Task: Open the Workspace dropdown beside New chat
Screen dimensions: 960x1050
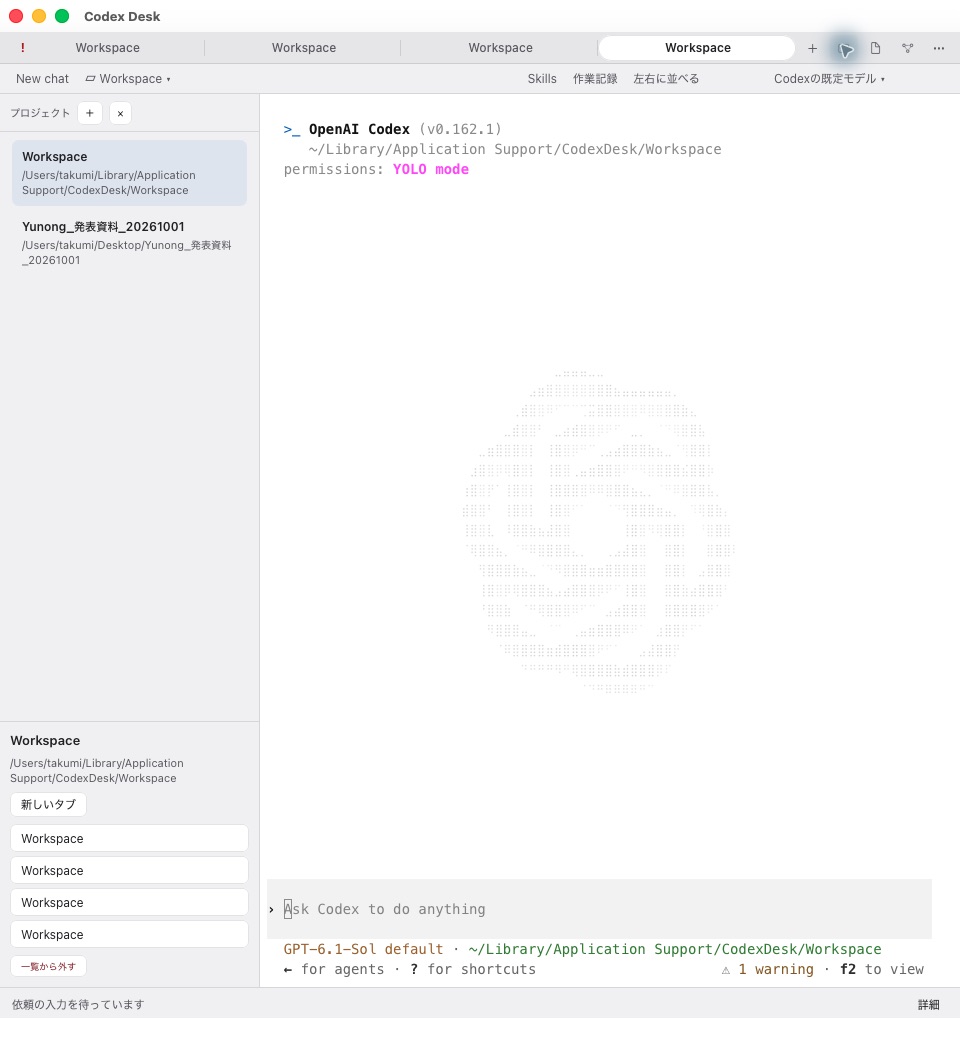Action: point(128,78)
